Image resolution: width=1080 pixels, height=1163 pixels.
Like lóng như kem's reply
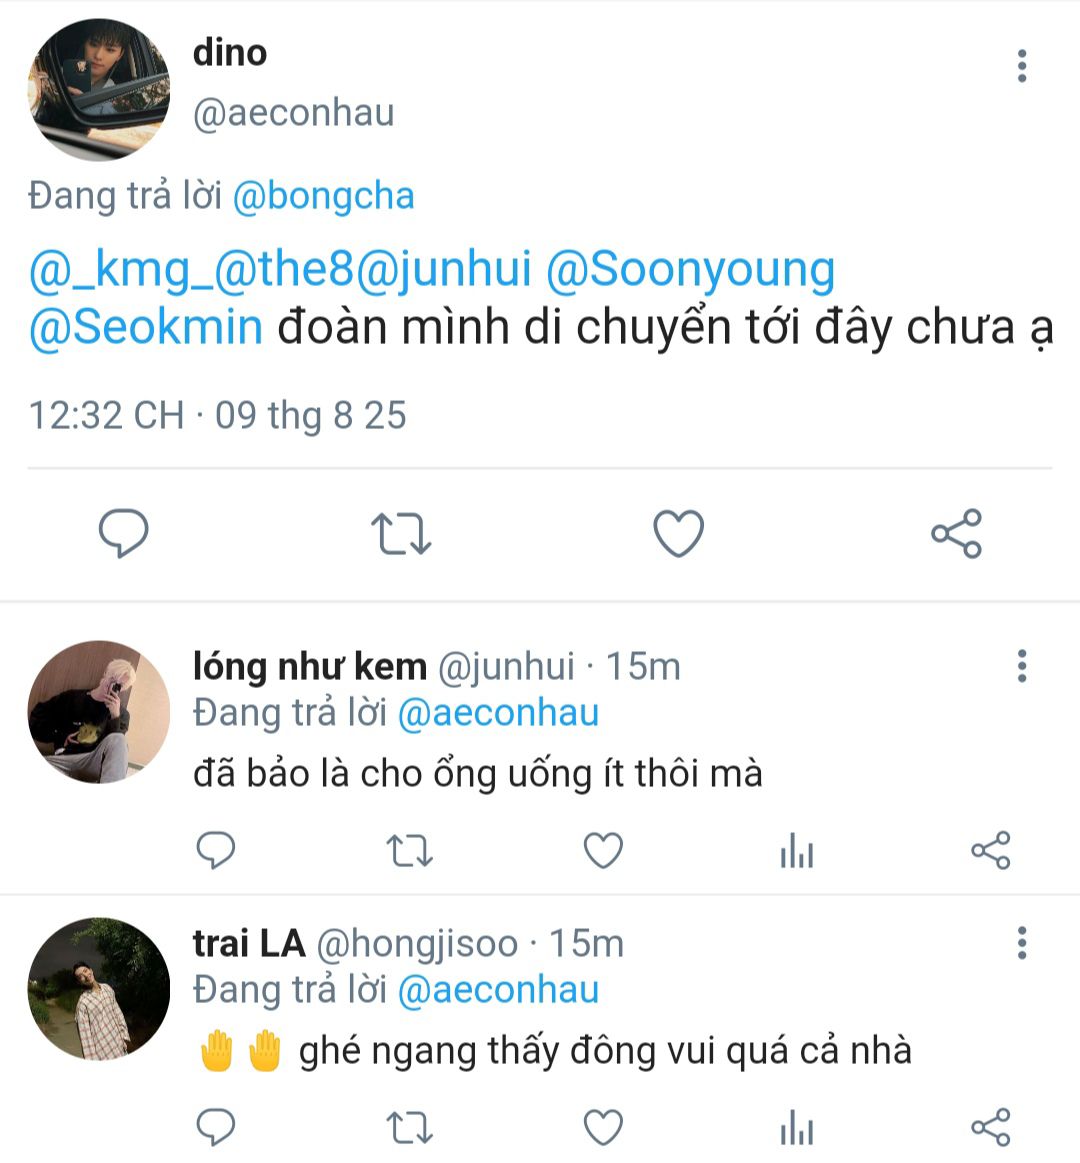603,851
